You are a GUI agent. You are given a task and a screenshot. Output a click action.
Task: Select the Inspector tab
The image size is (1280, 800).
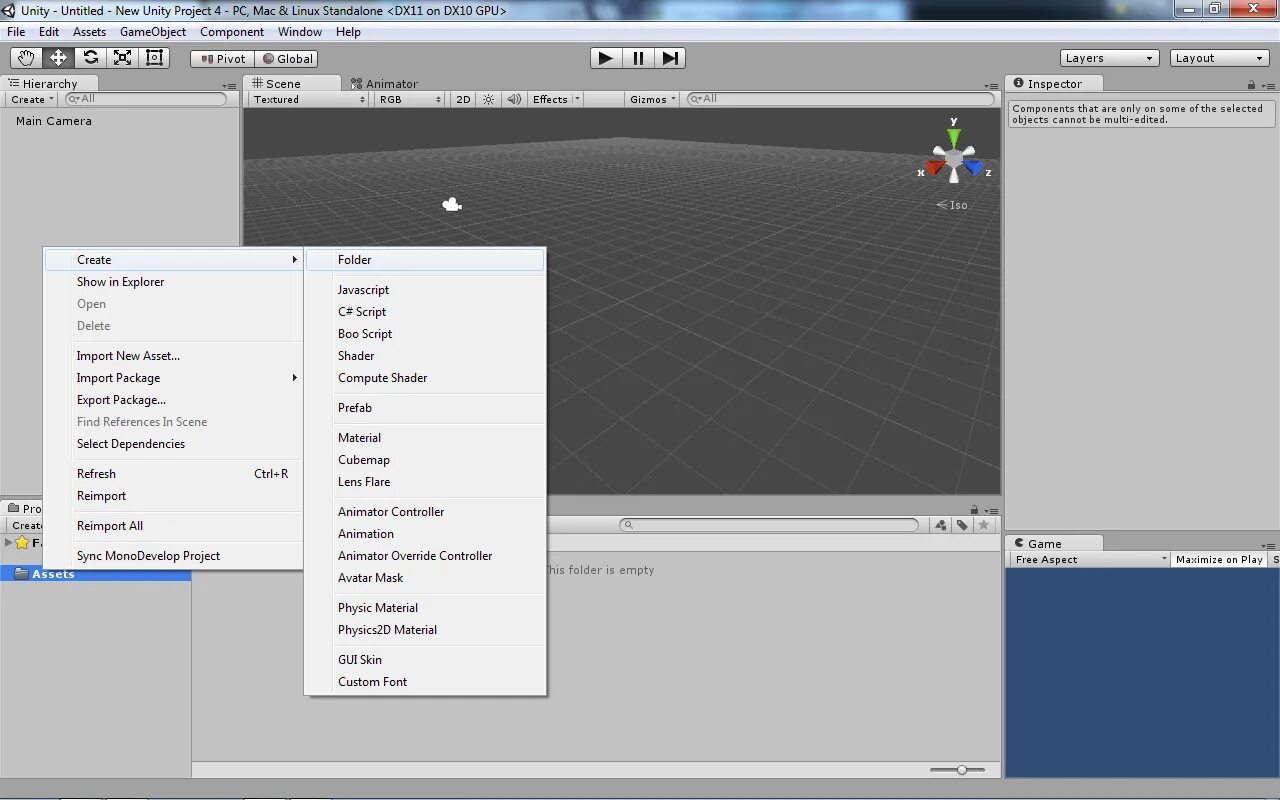1054,84
